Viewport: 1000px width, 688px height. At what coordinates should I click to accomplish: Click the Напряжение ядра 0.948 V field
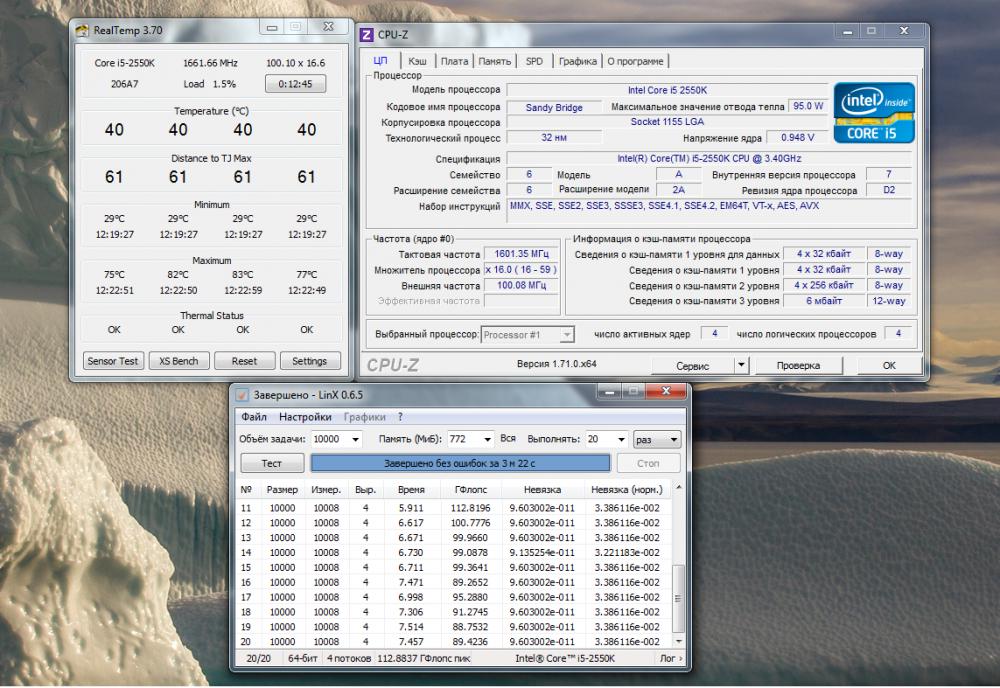pyautogui.click(x=797, y=138)
